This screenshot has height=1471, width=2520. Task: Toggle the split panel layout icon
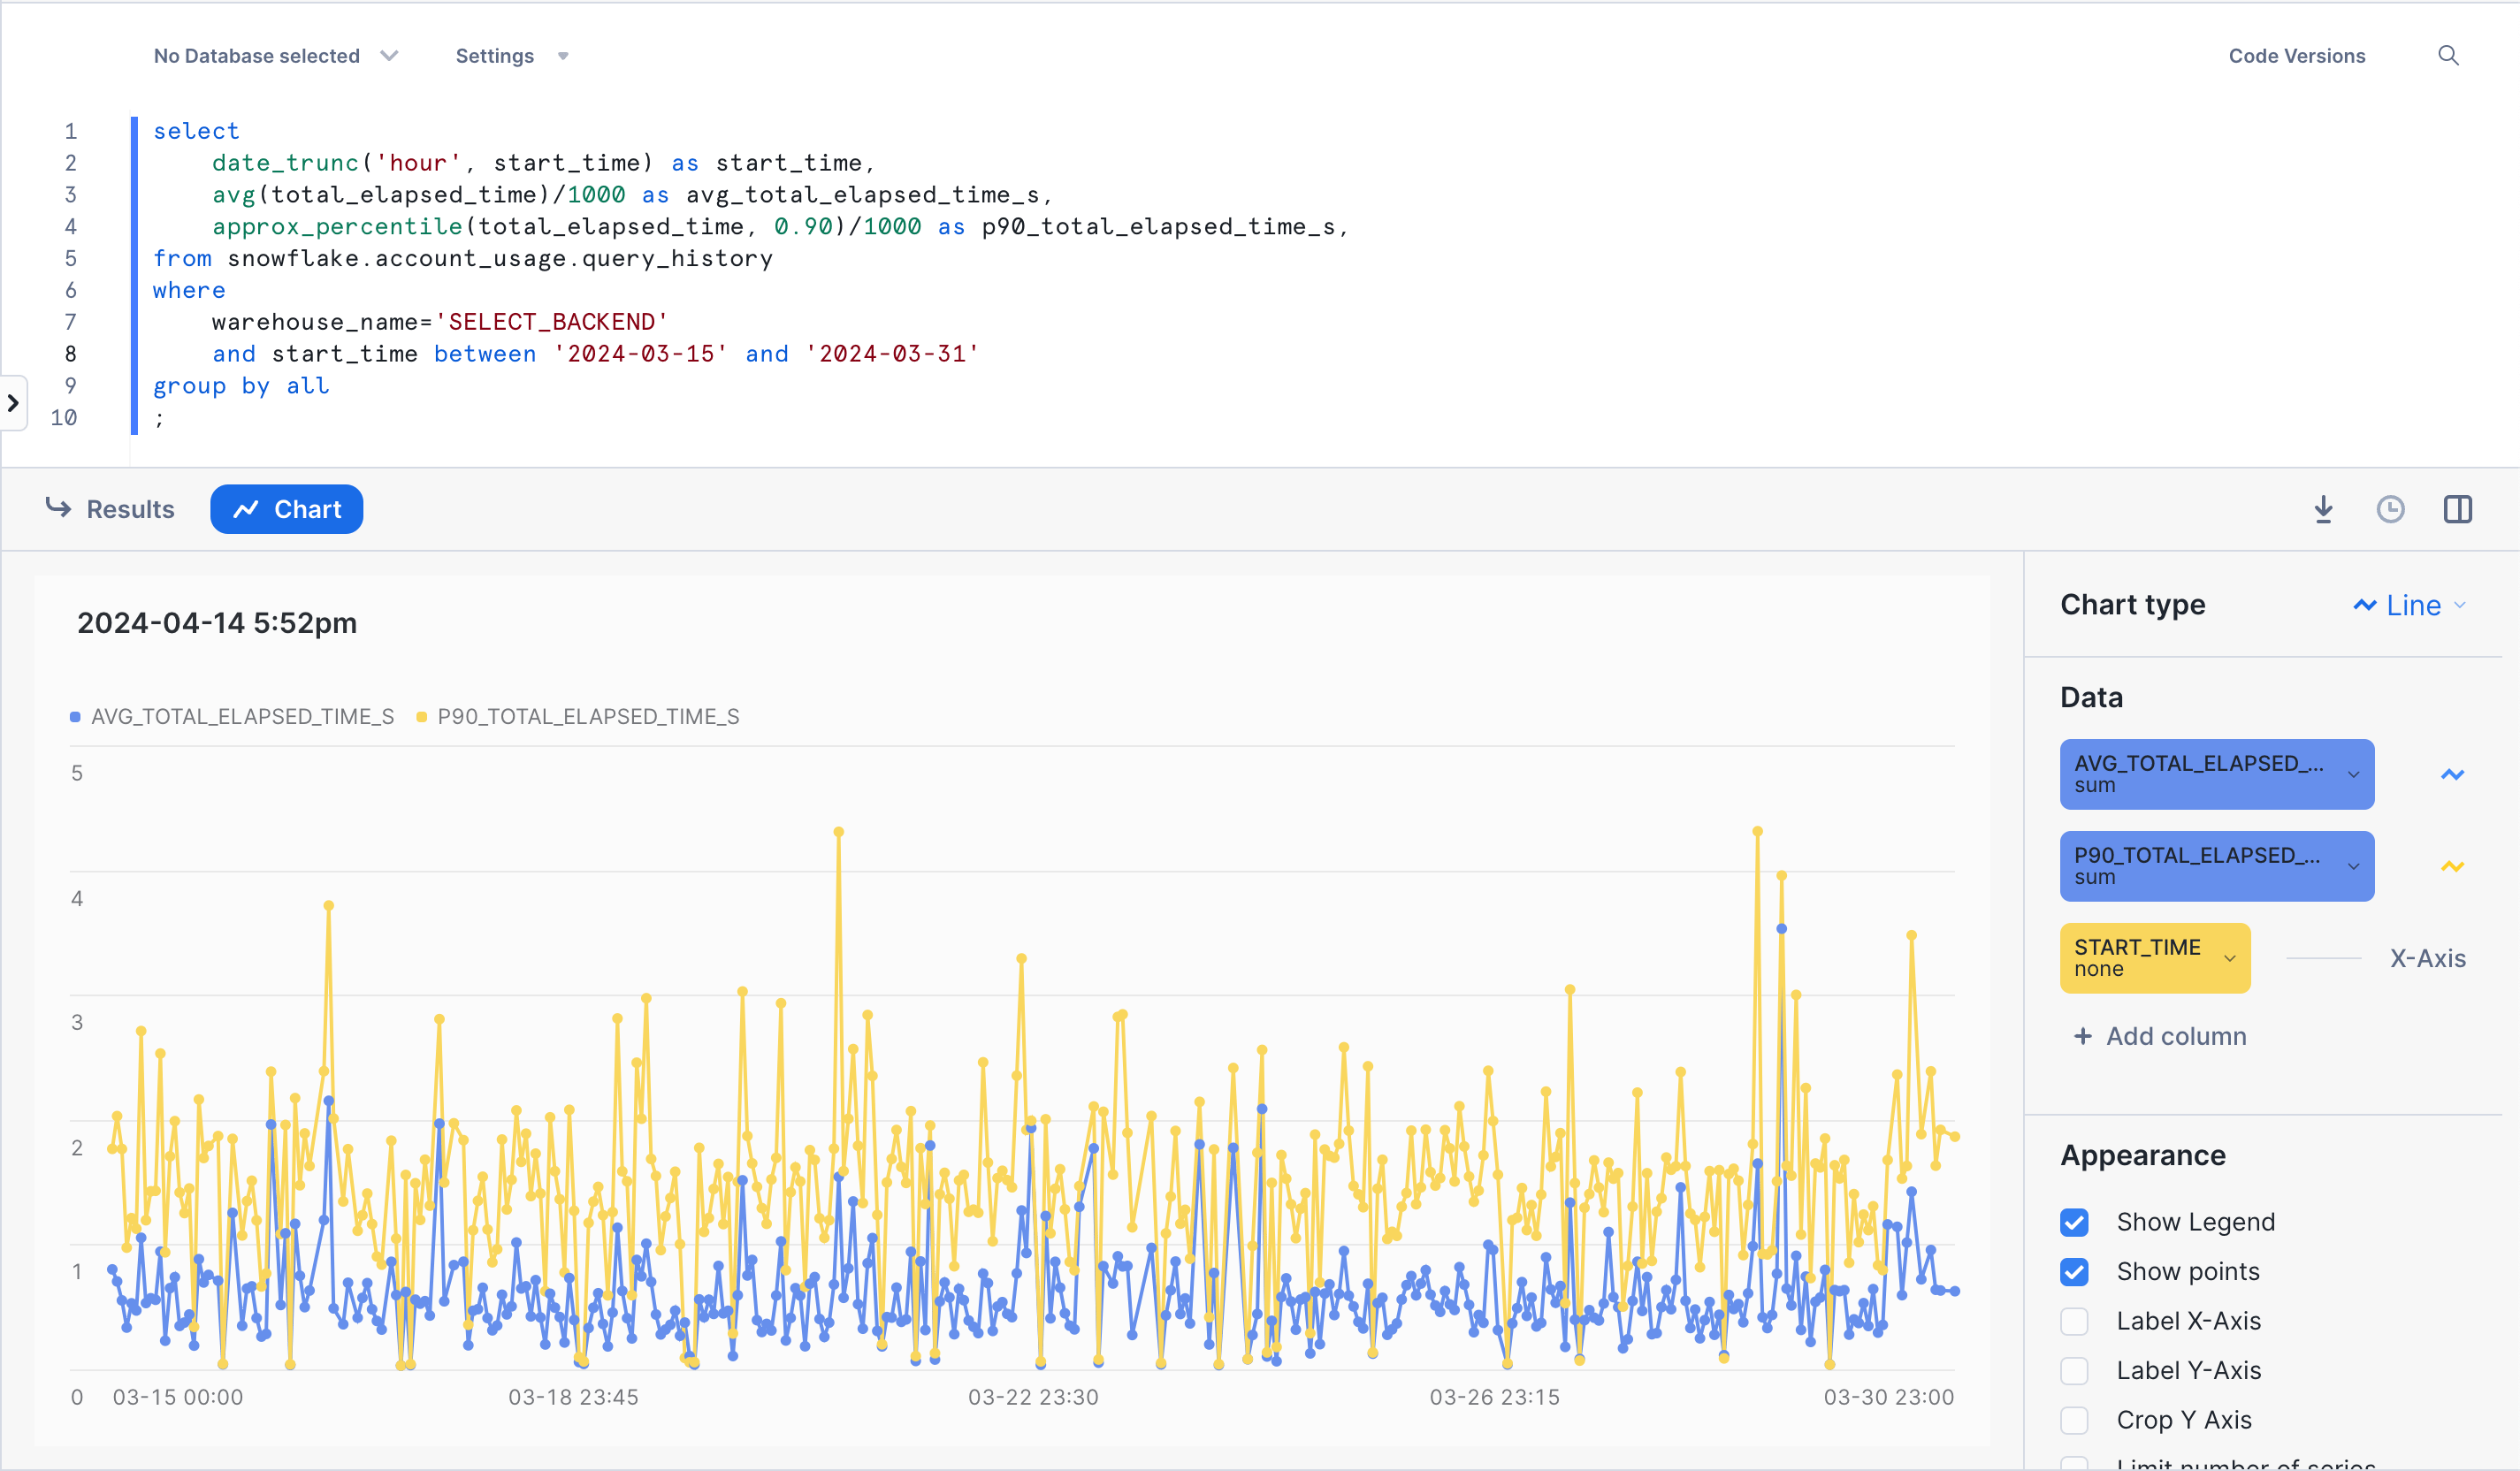tap(2457, 509)
